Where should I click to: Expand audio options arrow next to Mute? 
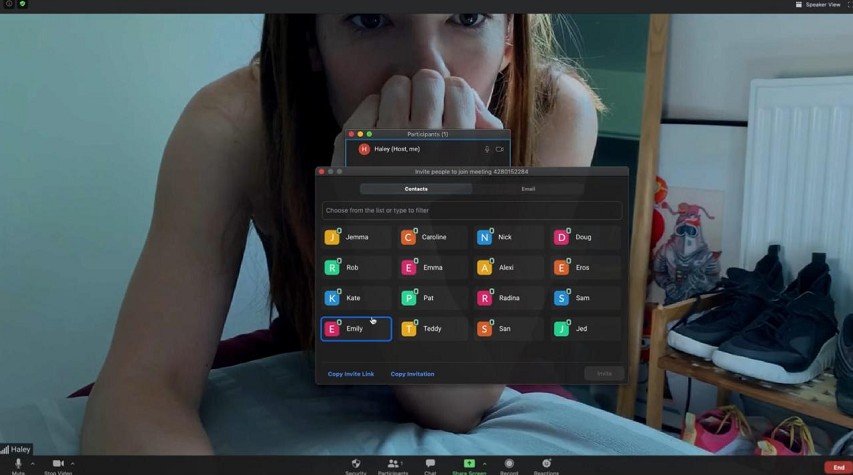32,464
